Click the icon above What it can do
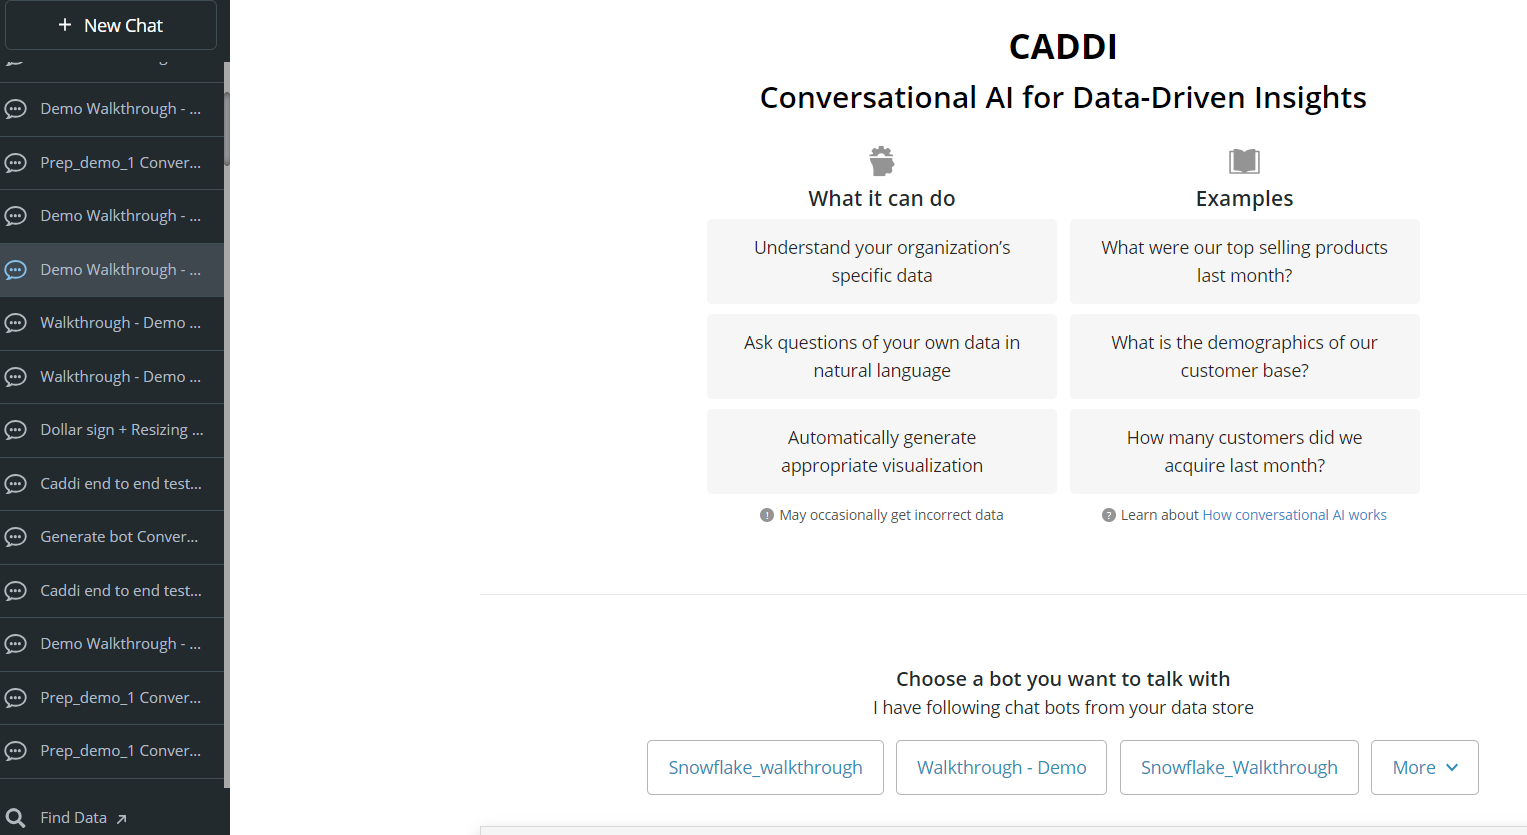The width and height of the screenshot is (1527, 835). point(882,160)
